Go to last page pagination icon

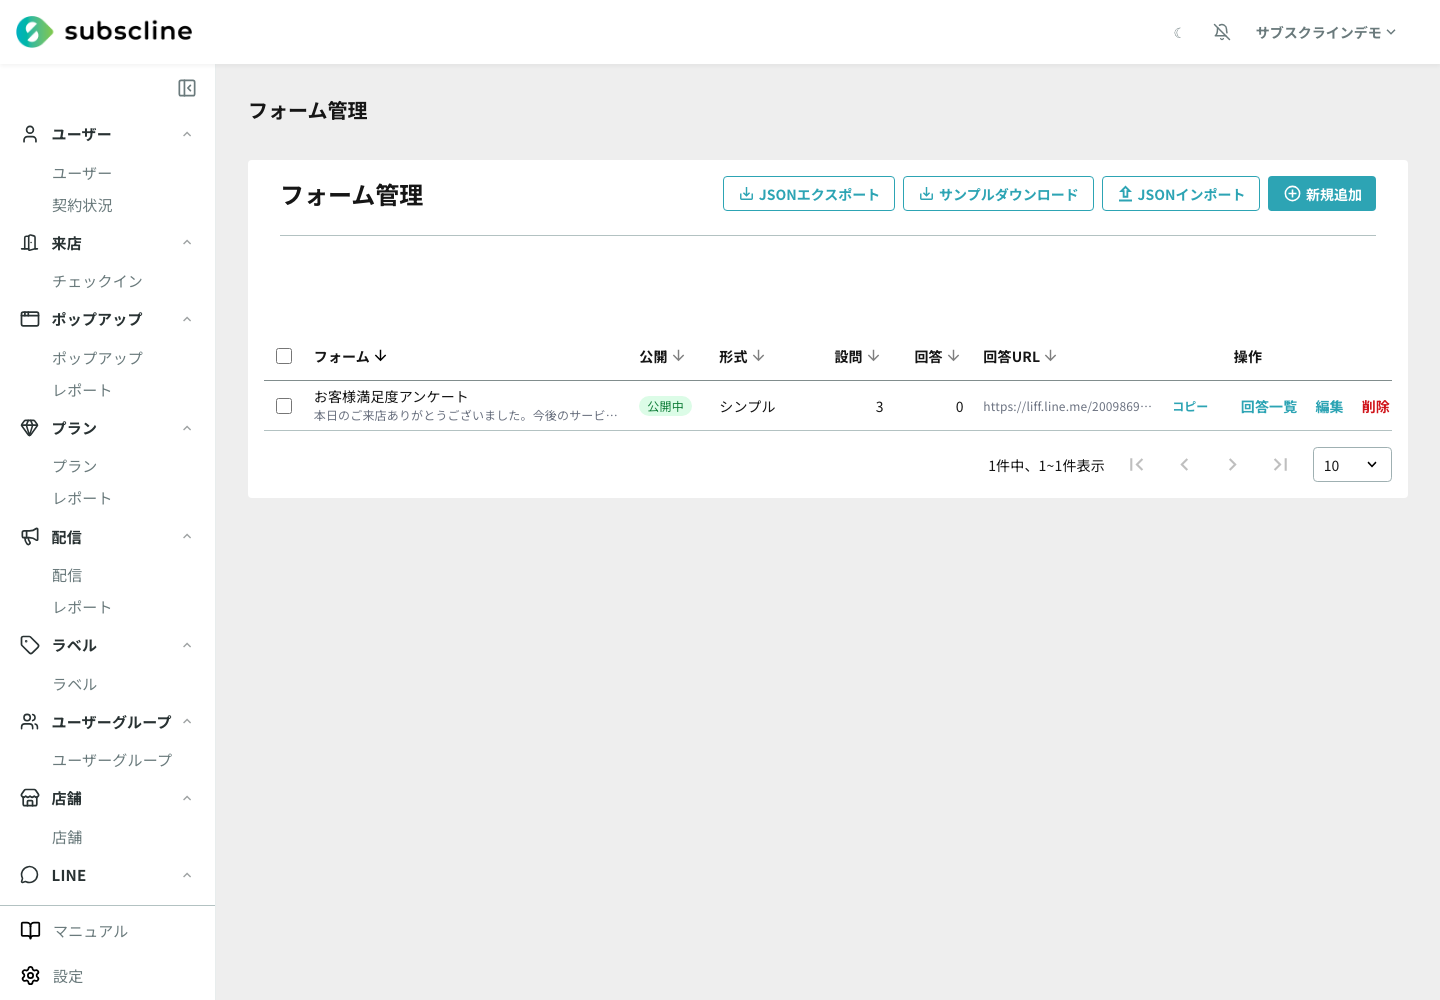(x=1280, y=464)
